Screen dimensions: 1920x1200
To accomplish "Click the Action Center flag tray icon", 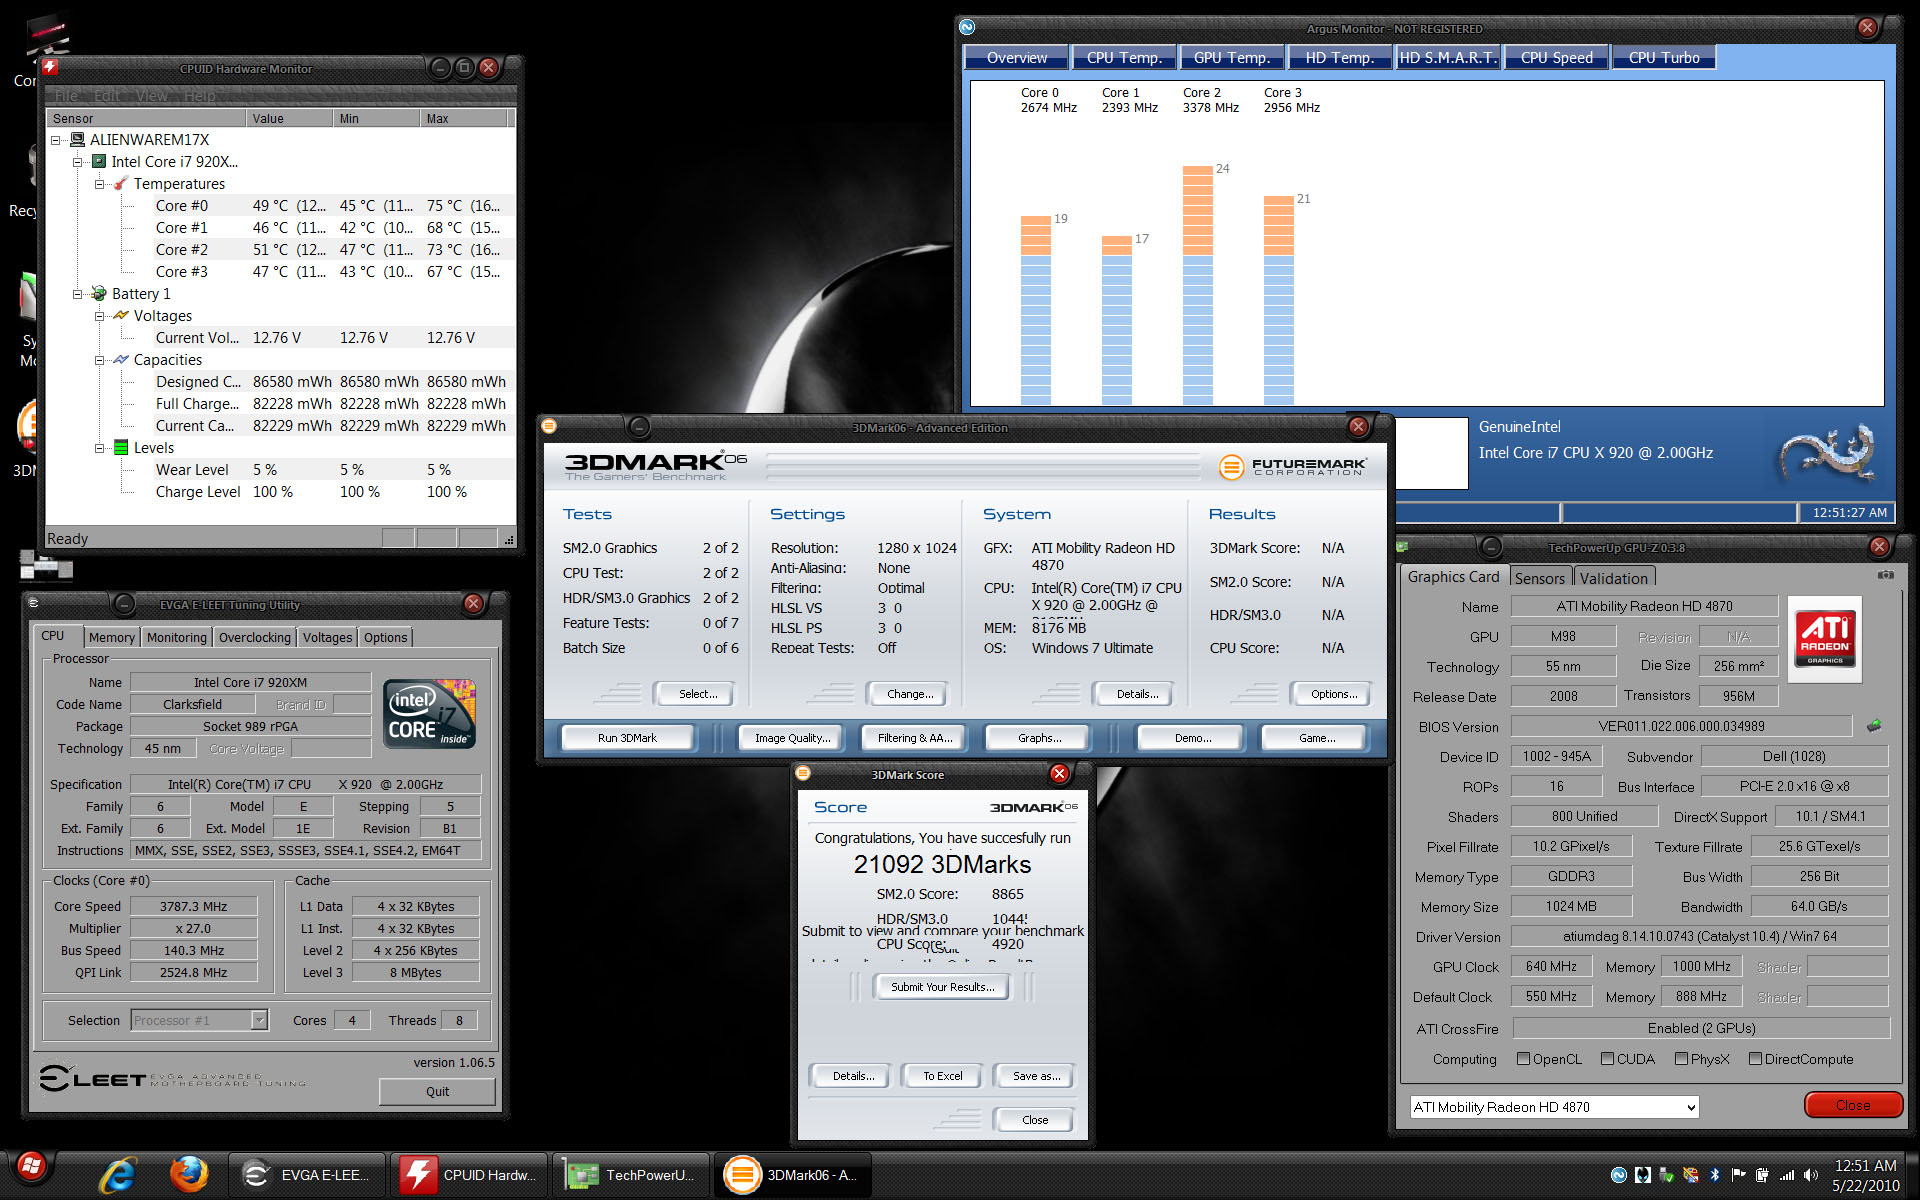I will pos(1738,1175).
